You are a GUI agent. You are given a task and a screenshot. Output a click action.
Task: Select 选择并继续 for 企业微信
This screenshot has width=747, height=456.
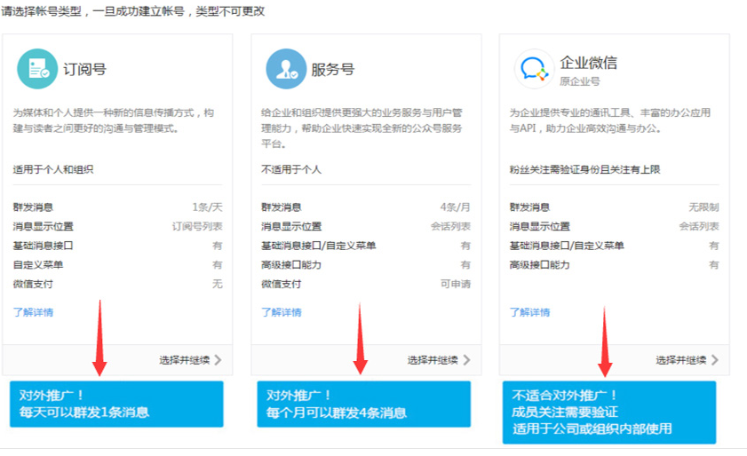pos(681,360)
